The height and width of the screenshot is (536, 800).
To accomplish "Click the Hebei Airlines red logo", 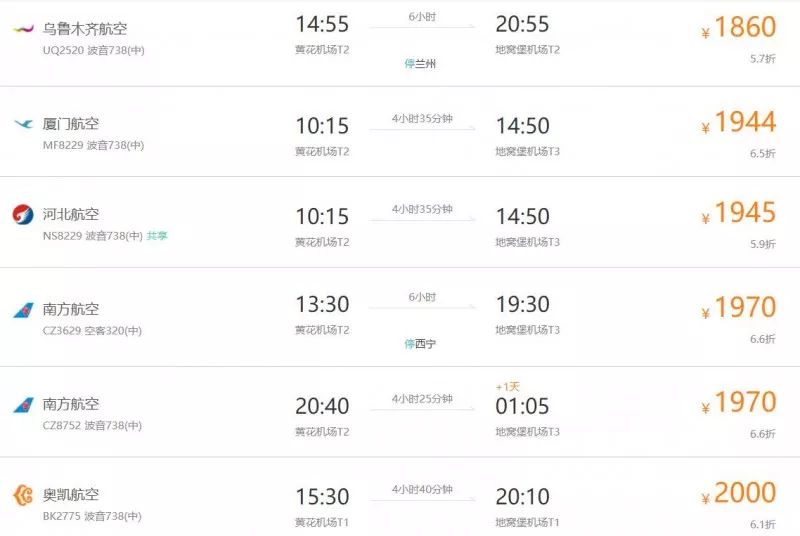I will pyautogui.click(x=23, y=214).
